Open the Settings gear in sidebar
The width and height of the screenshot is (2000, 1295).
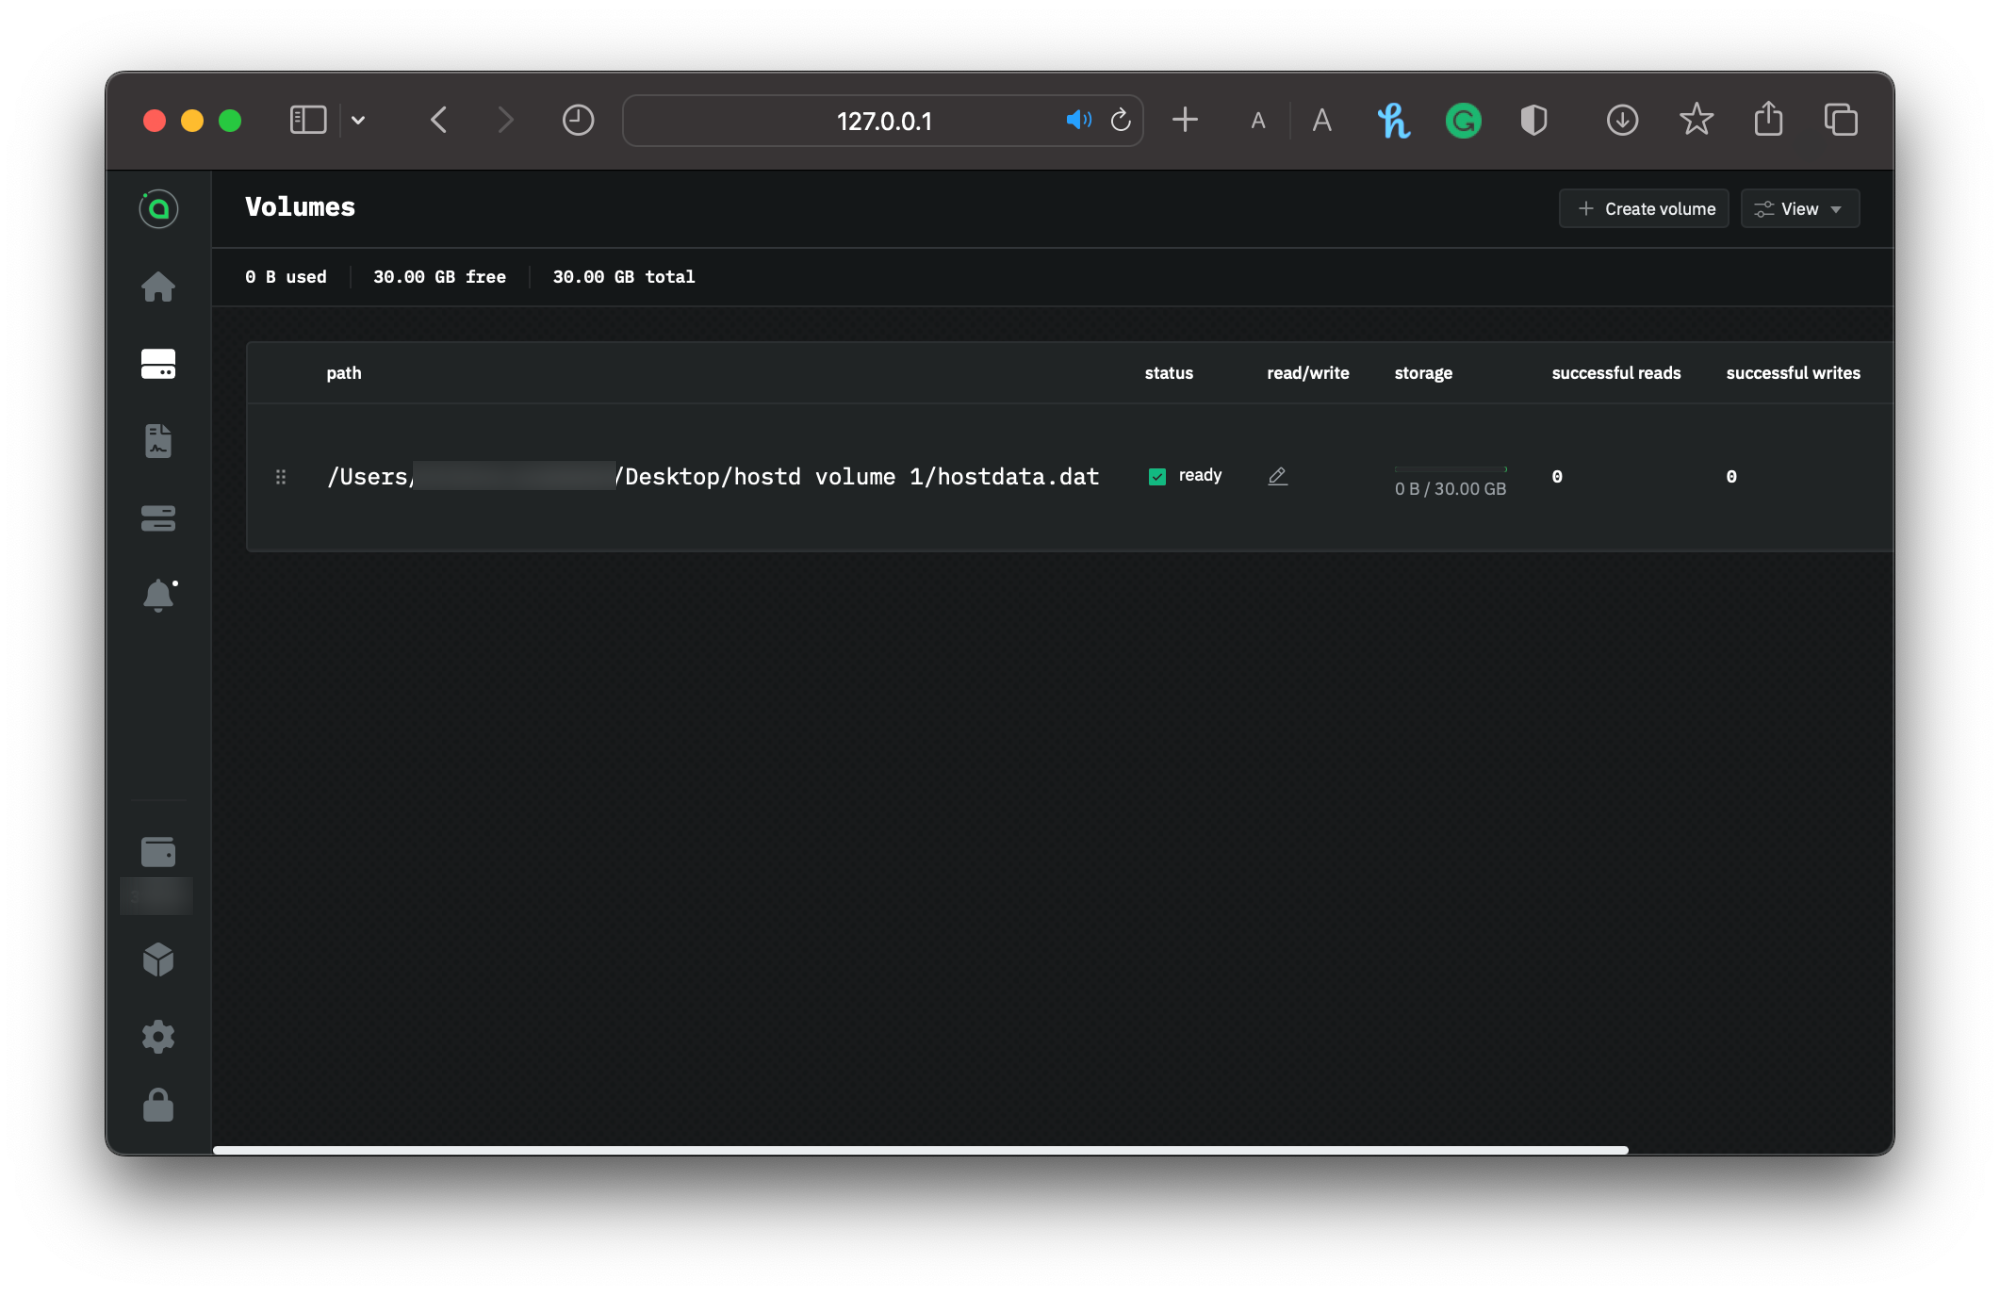[158, 1036]
